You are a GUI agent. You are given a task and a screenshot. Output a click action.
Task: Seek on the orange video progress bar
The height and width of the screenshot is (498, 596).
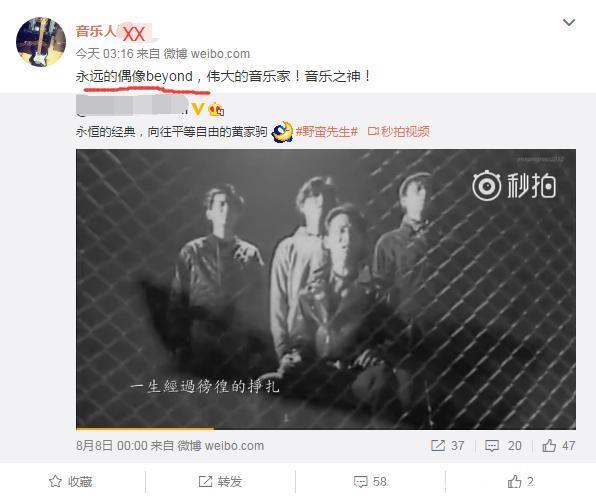(326, 428)
